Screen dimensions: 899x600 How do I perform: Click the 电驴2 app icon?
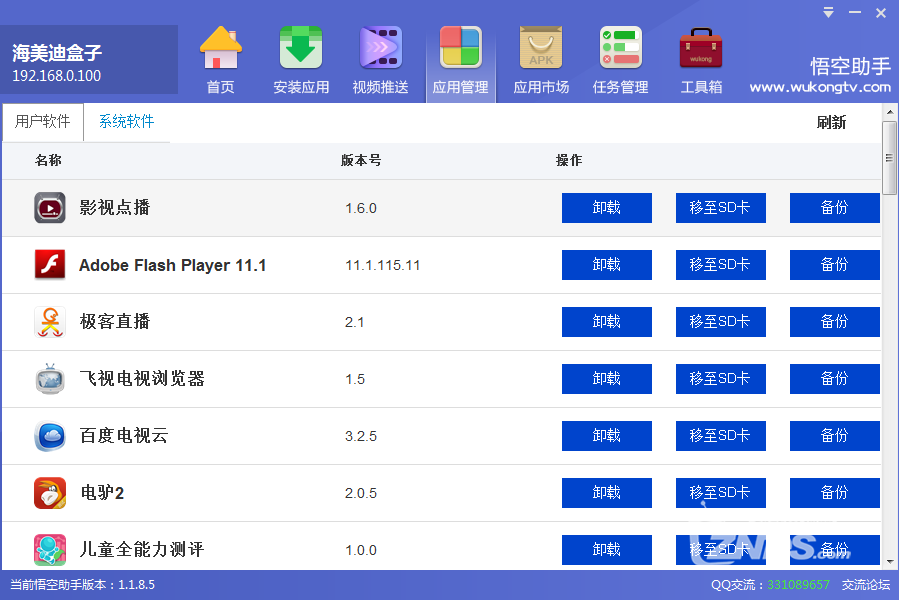tap(50, 493)
